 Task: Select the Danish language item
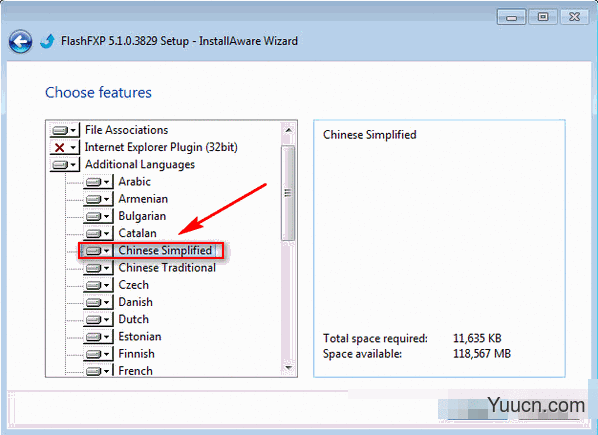tap(135, 302)
